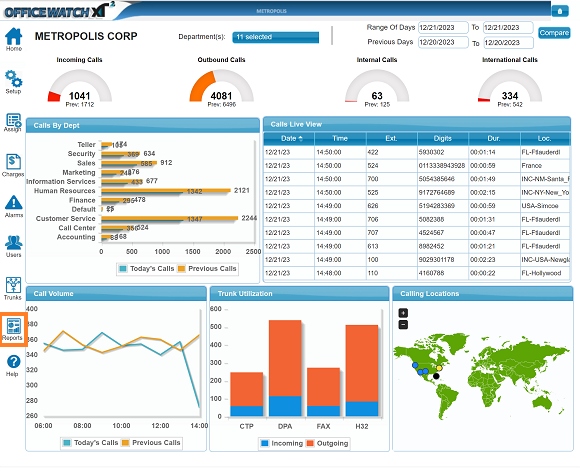Click the DPA bar in Trunk Utilization

[285, 368]
